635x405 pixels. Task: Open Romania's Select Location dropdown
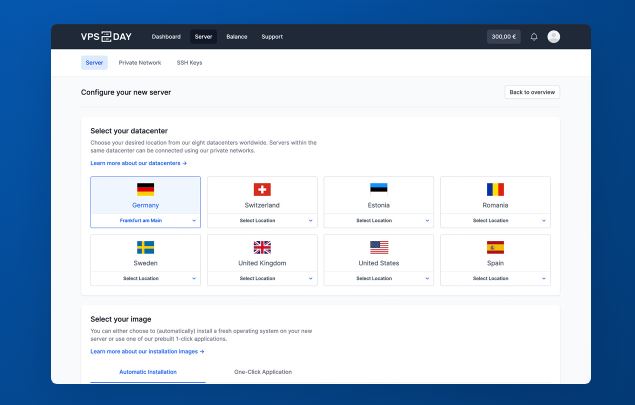(x=495, y=220)
